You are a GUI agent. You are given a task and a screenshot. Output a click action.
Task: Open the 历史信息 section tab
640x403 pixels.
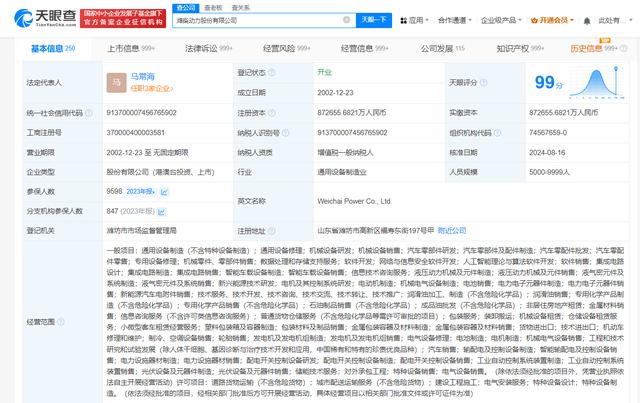594,48
